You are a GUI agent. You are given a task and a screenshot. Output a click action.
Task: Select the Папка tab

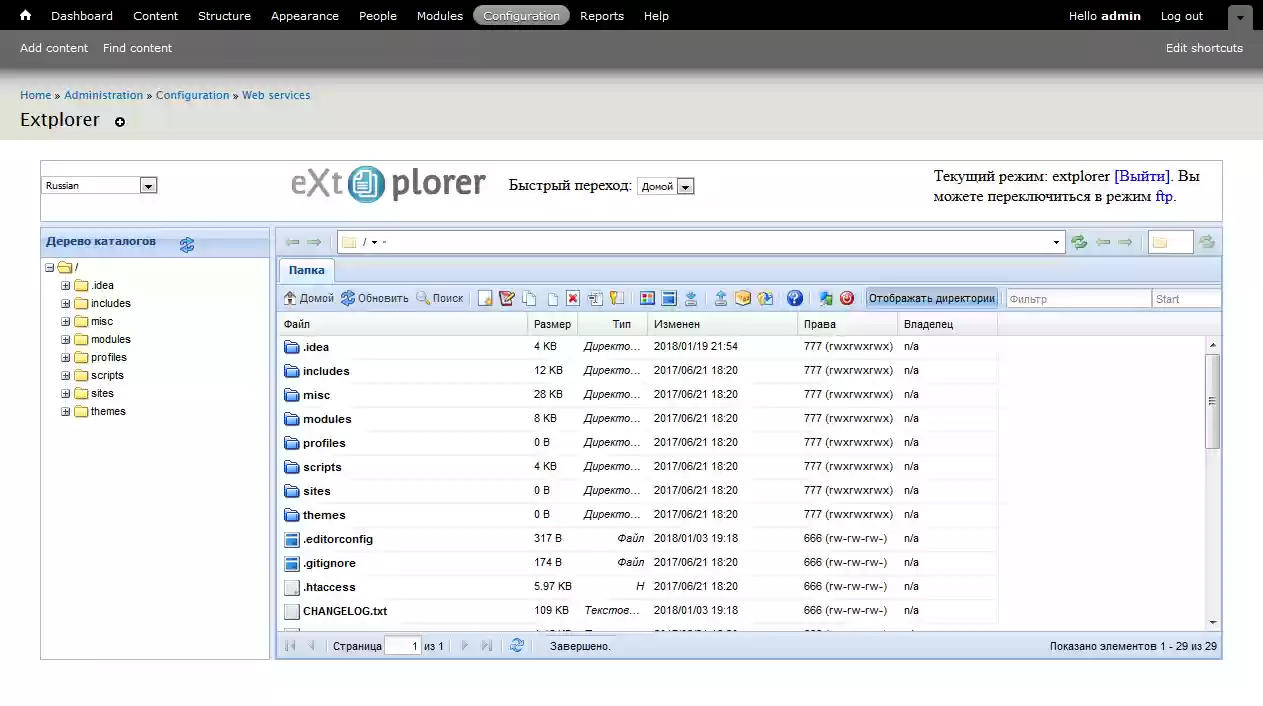306,270
